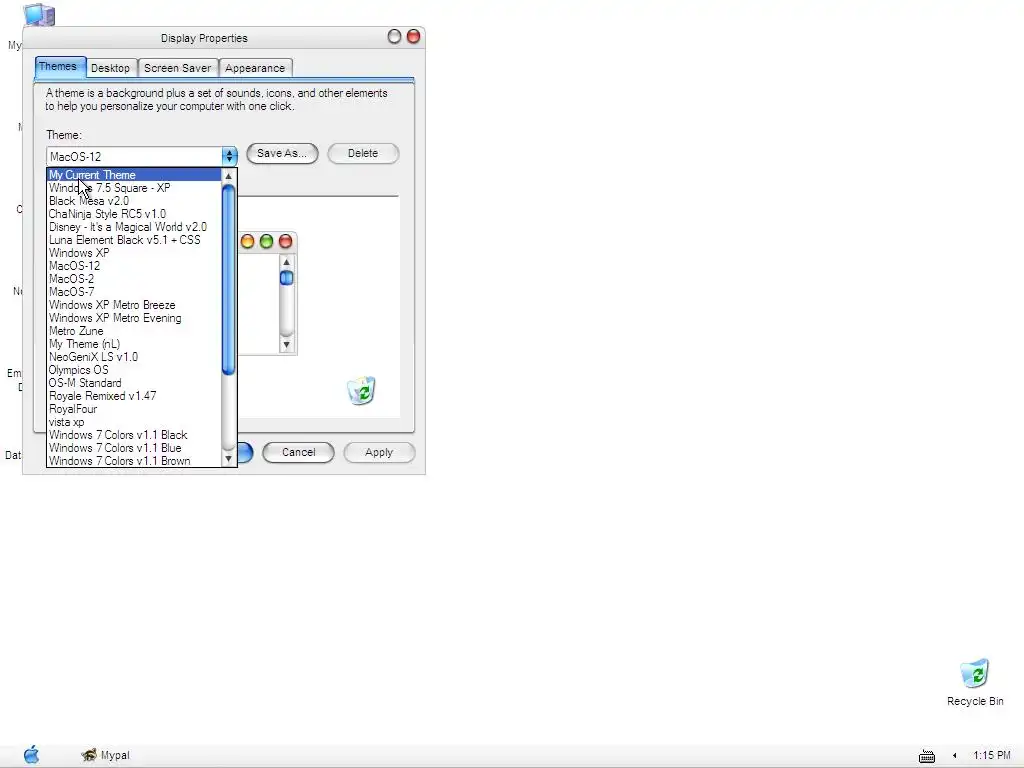Click recycle bin icon in theme preview

point(362,391)
